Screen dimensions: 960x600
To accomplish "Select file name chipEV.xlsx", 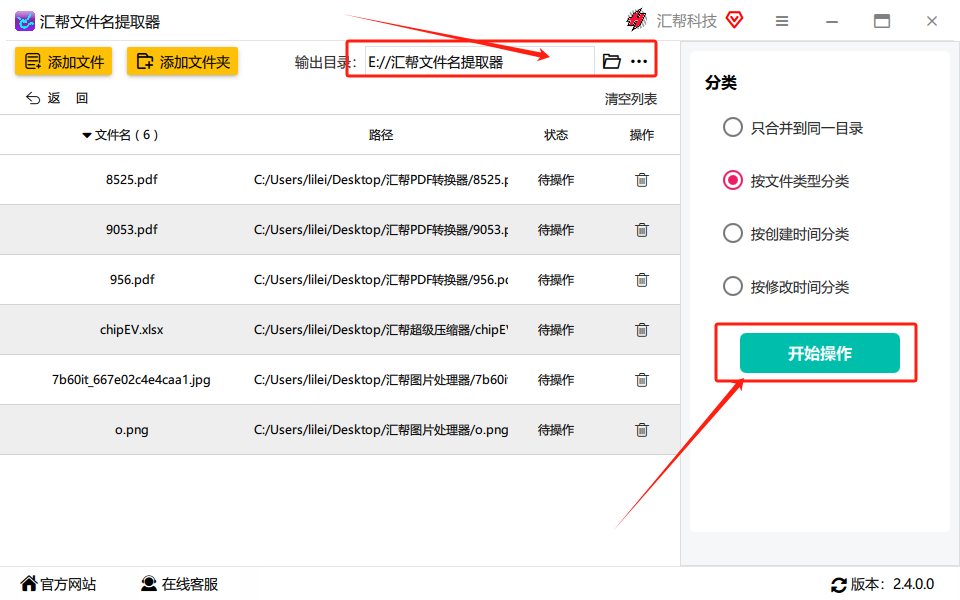I will coord(132,330).
